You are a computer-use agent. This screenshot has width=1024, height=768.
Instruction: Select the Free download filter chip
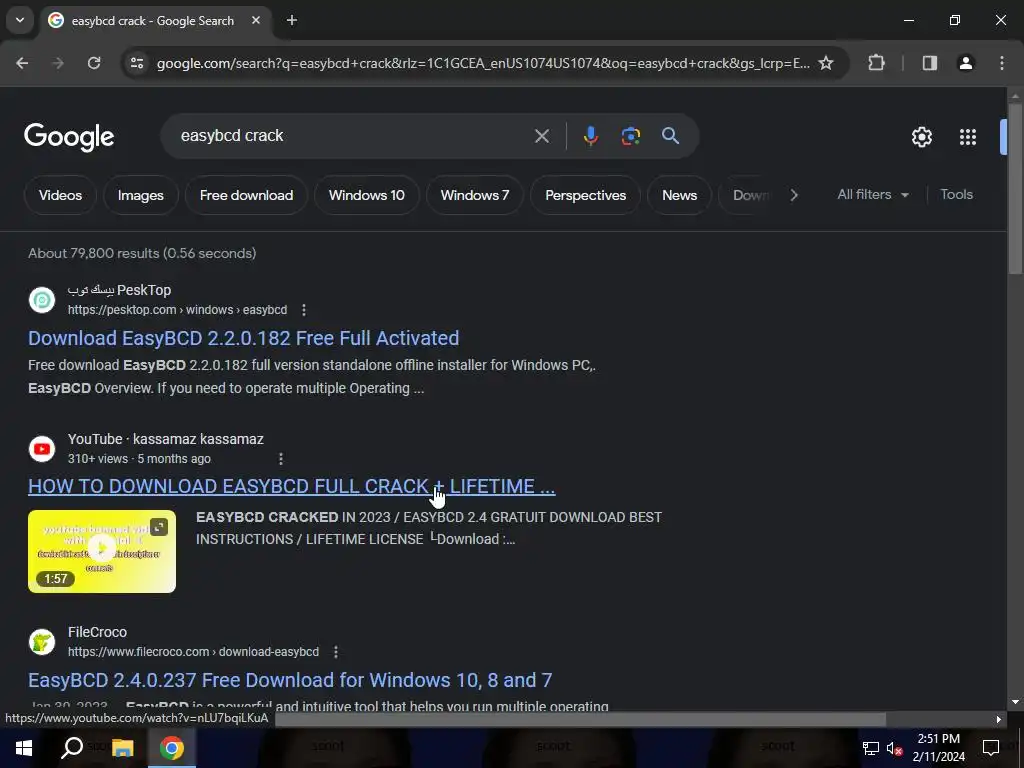click(x=246, y=195)
